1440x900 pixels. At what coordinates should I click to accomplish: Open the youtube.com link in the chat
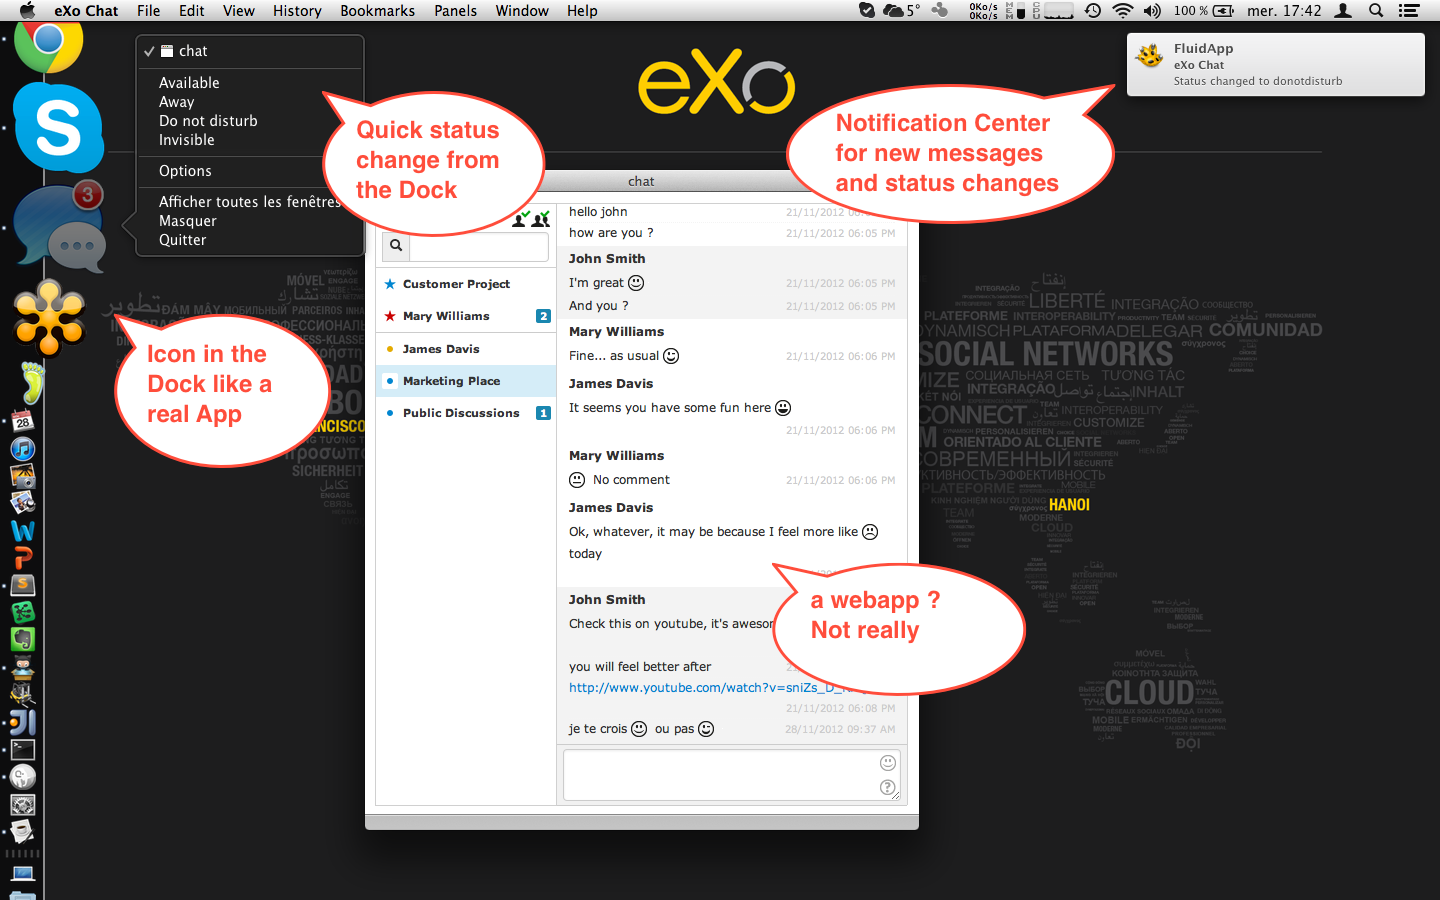716,688
